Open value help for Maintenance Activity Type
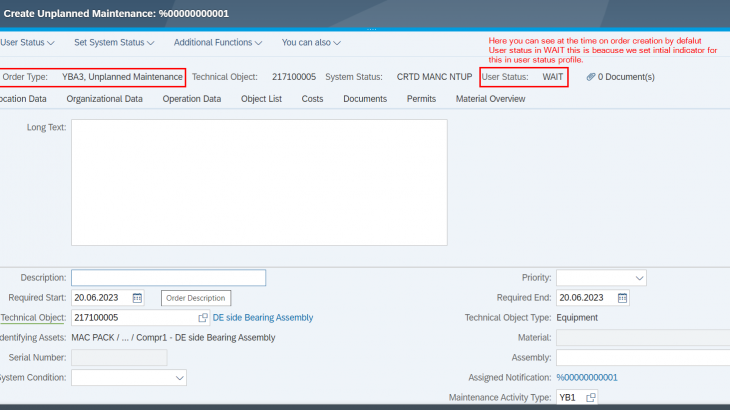 tap(591, 398)
